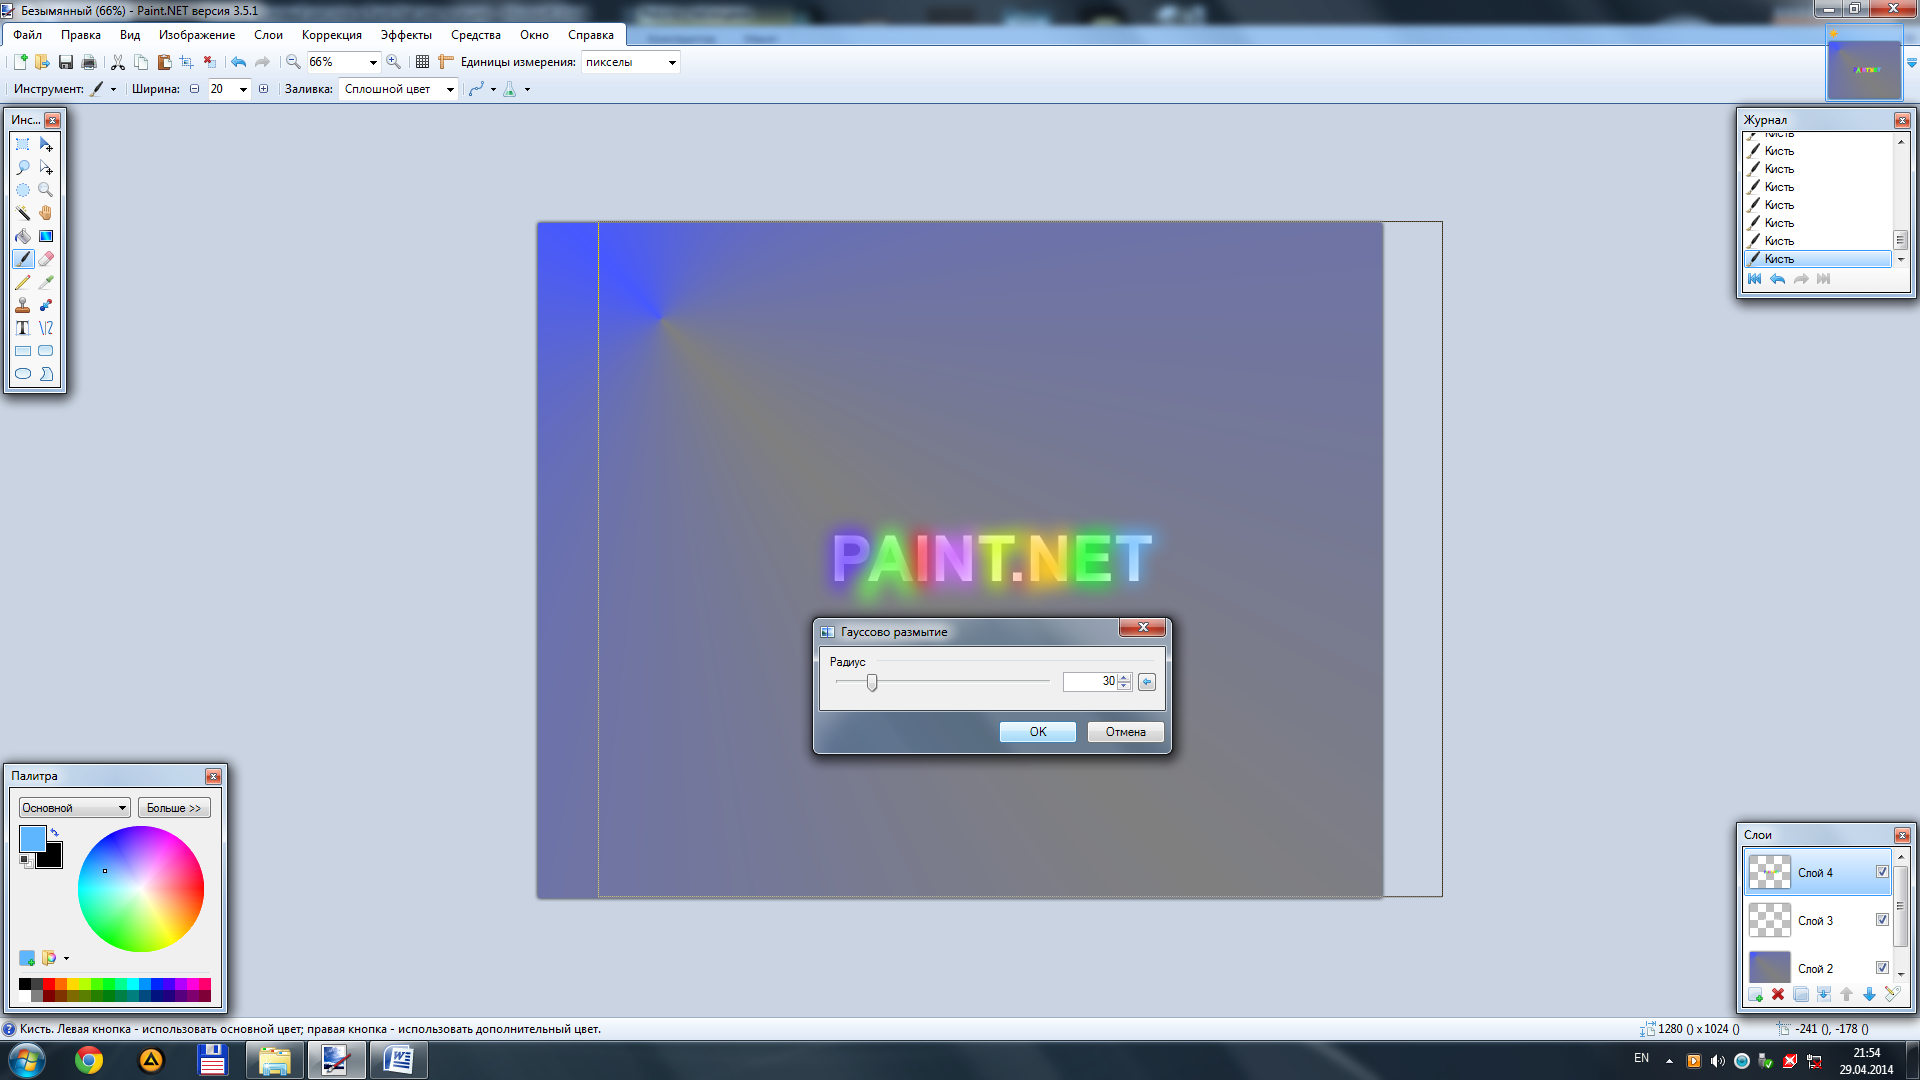1920x1080 pixels.
Task: Open the palette management dropdown arrow
Action: [x=66, y=958]
